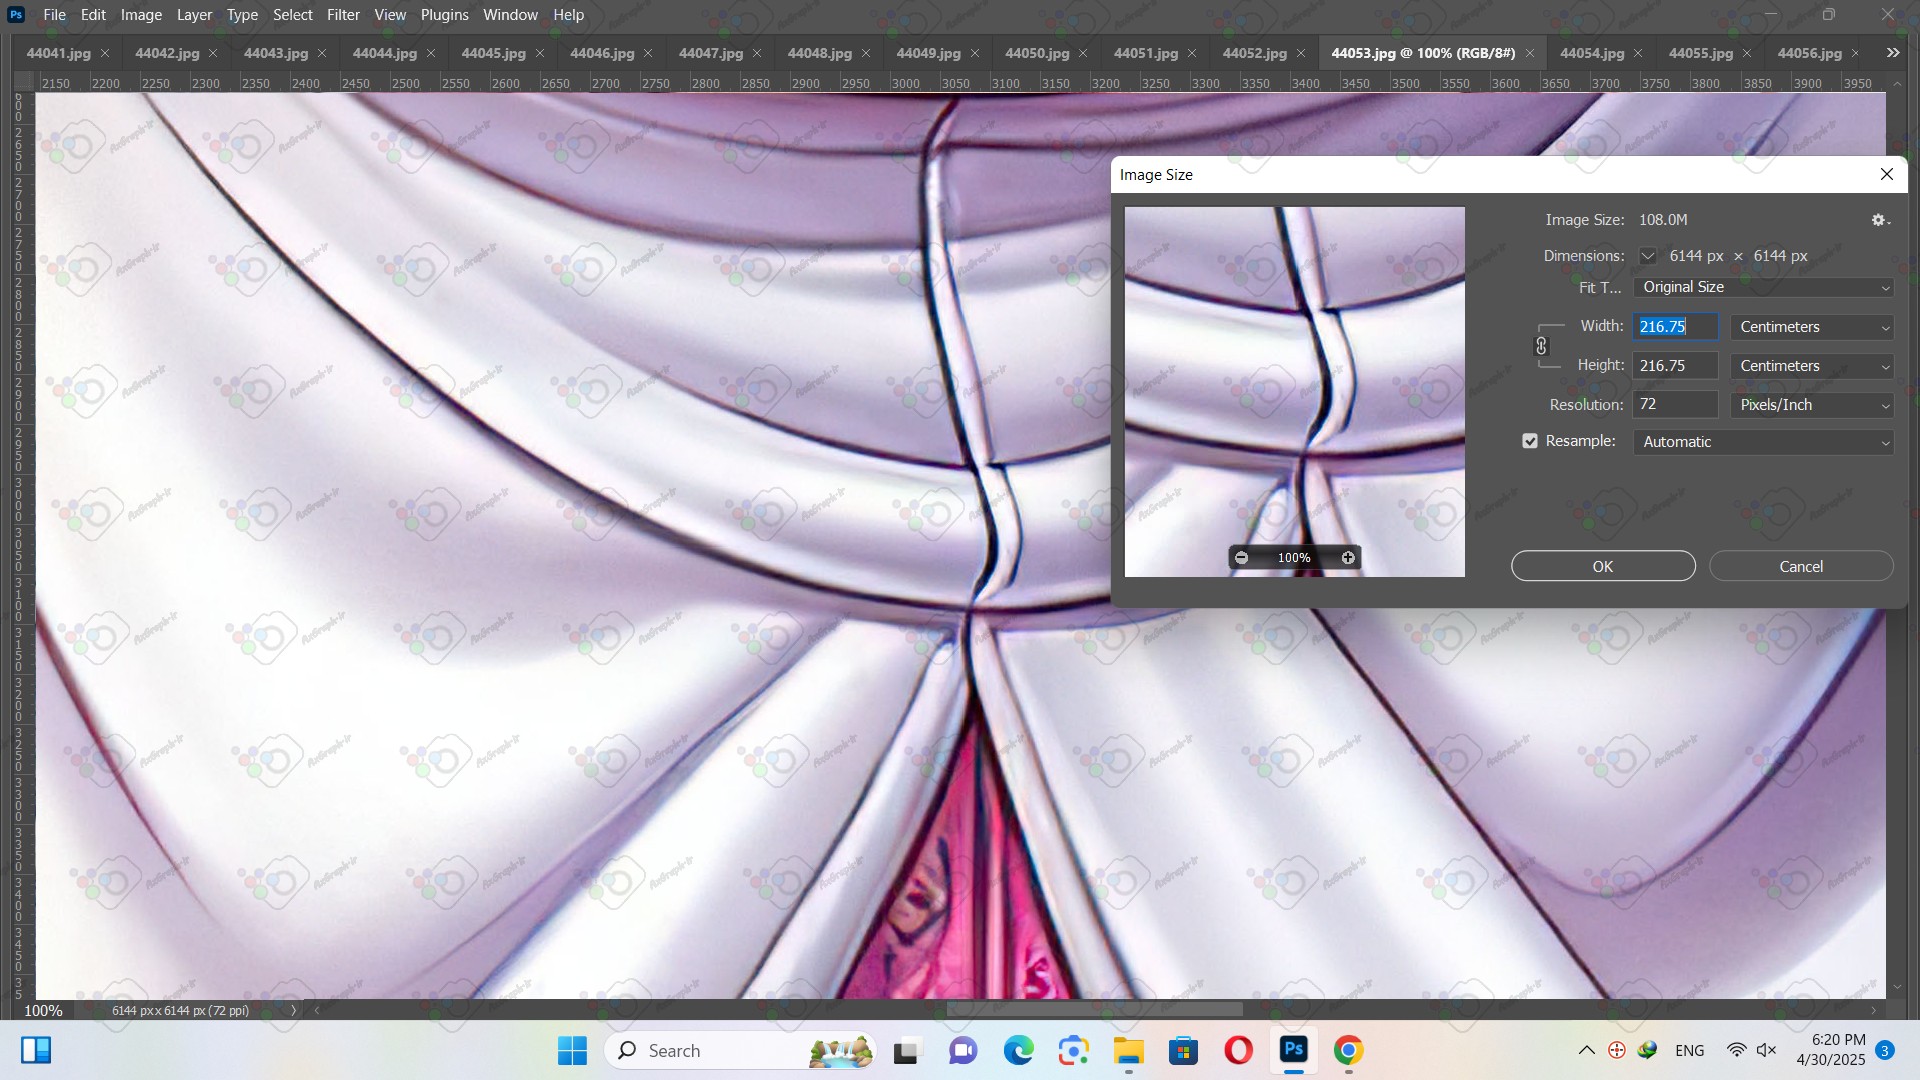
Task: Click the horizontal scrollbar thumb under the canvas
Action: (1094, 1010)
